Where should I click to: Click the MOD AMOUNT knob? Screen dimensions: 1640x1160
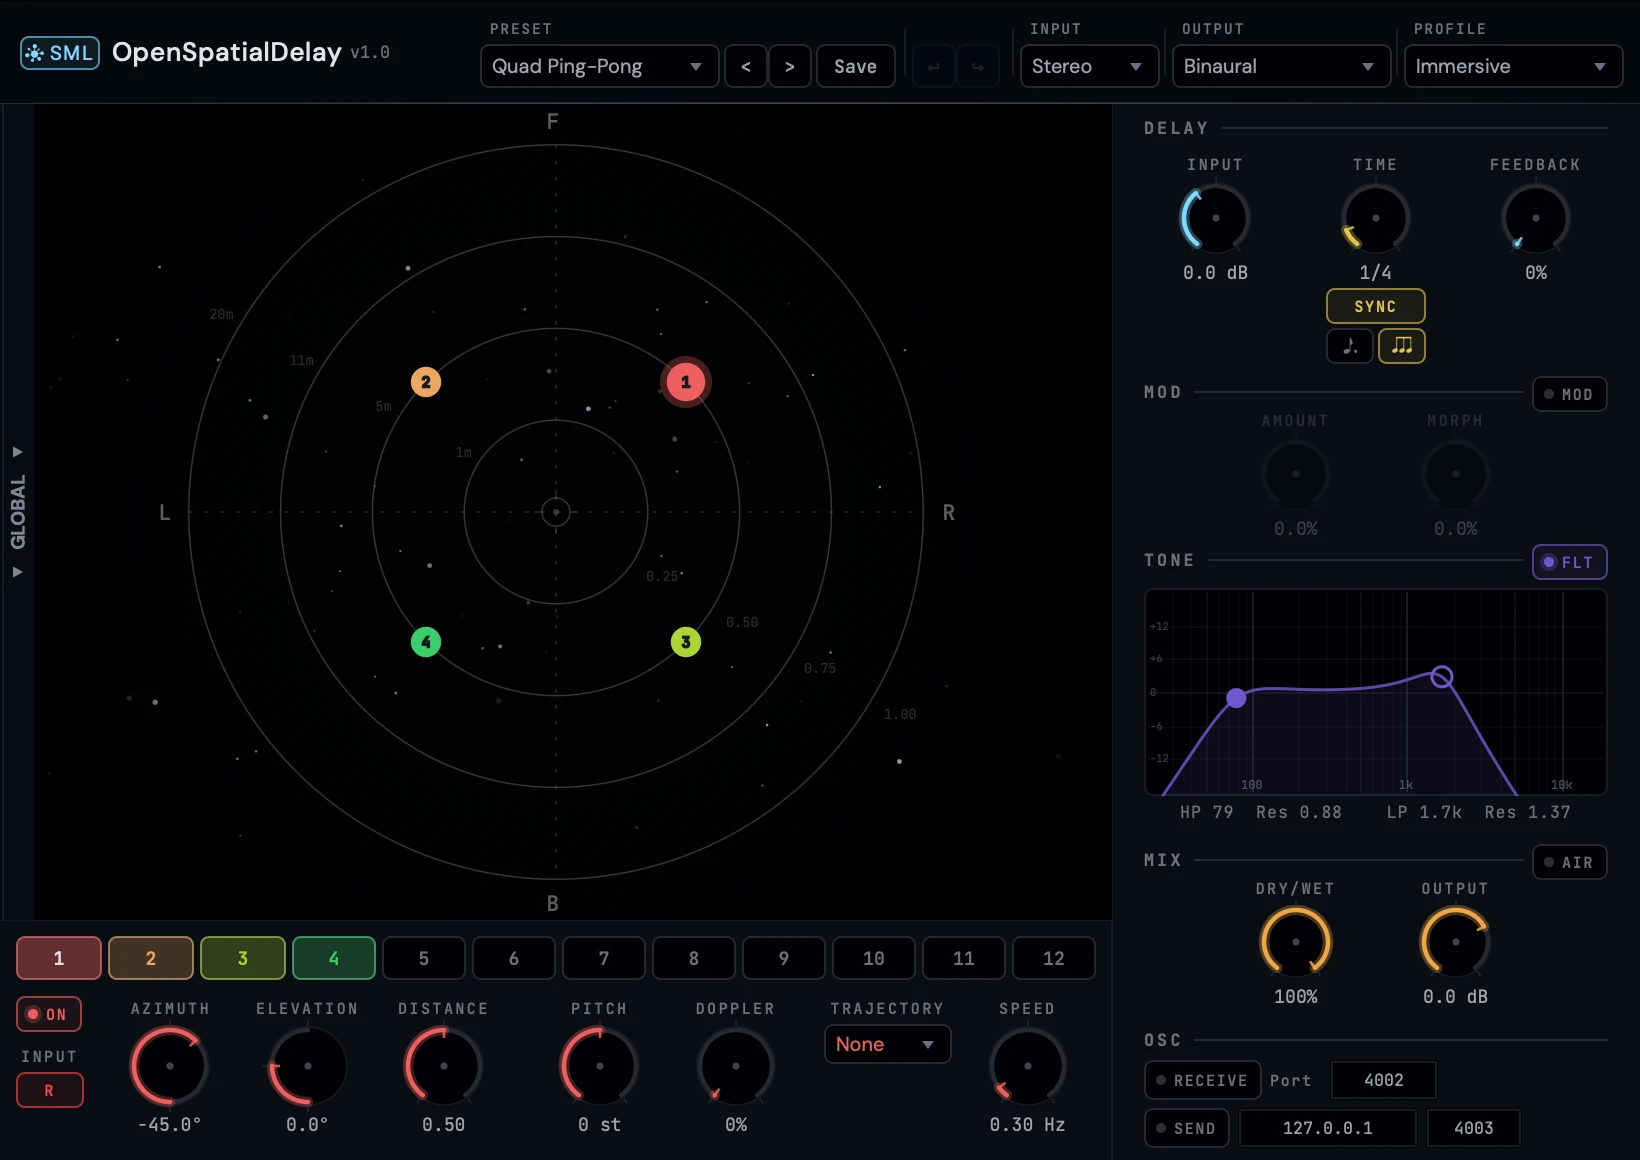point(1296,474)
